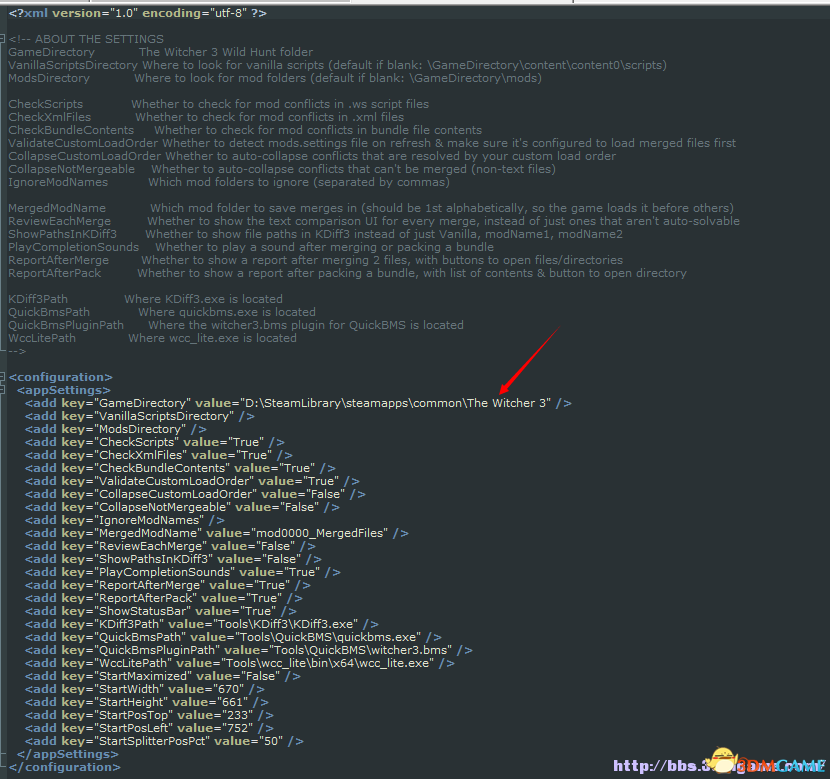Click the StartPosLeft value "752"

[x=237, y=728]
